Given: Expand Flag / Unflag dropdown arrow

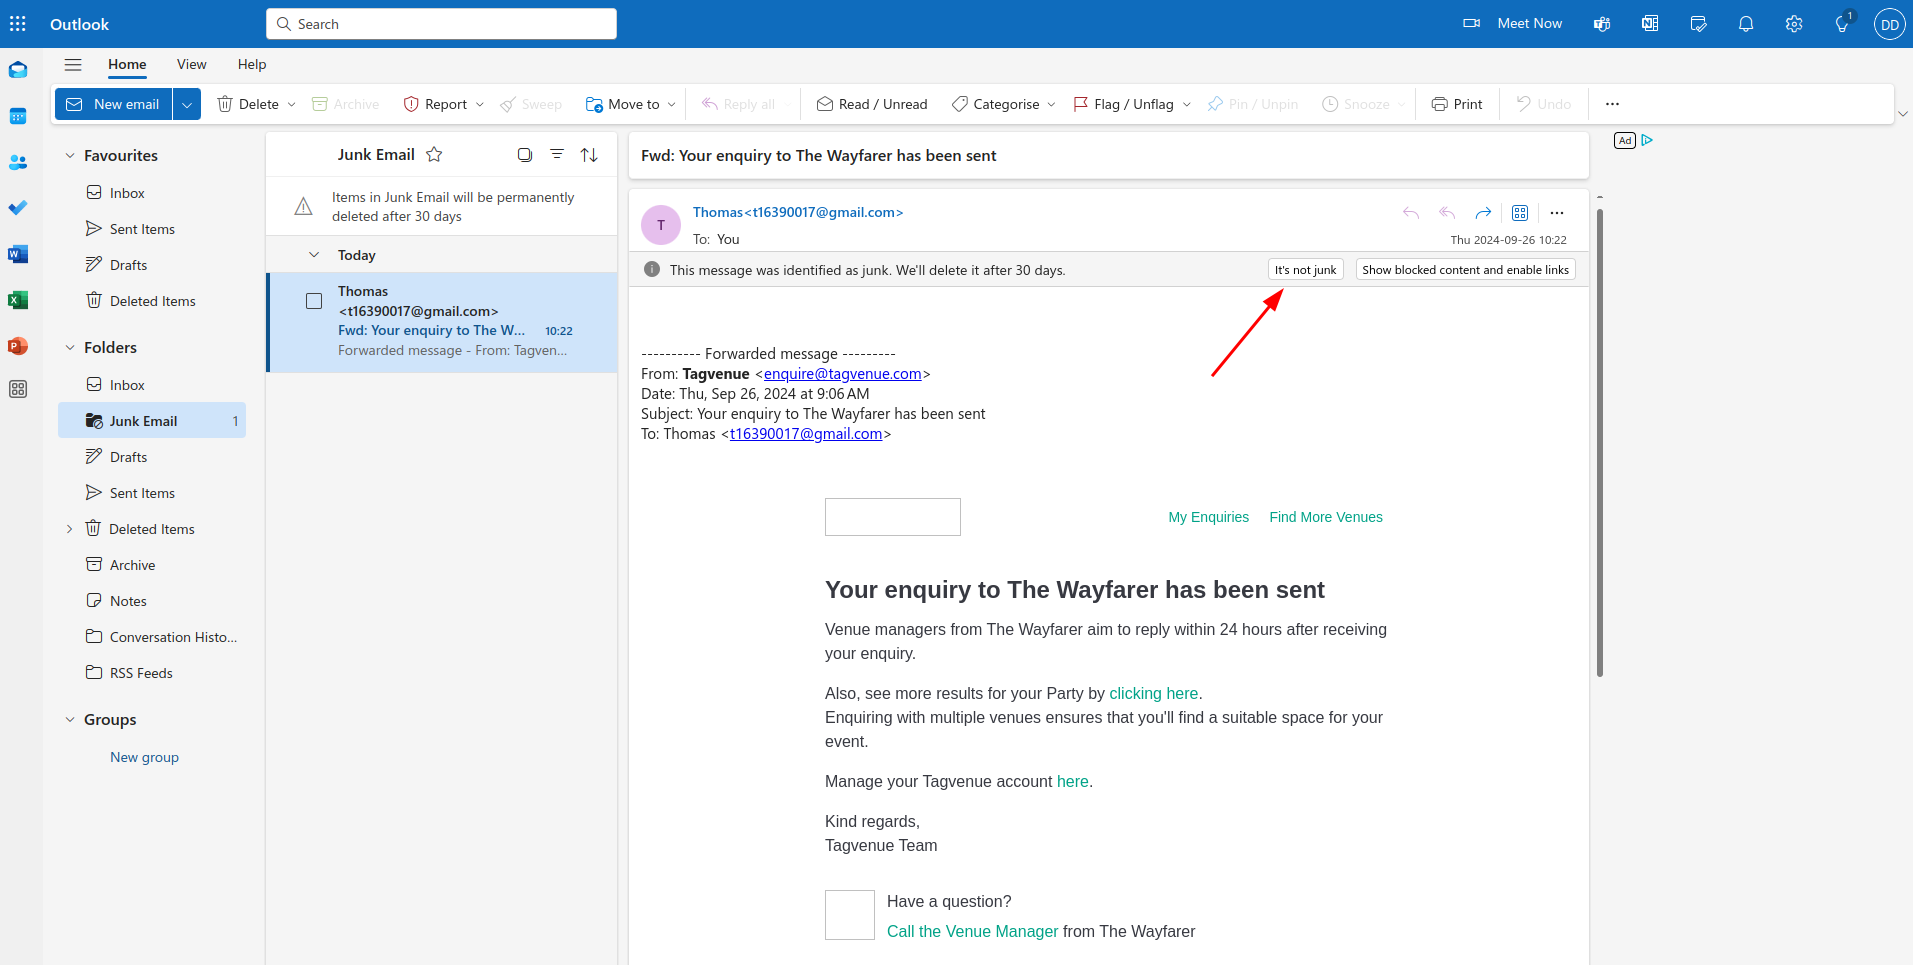Looking at the screenshot, I should (x=1187, y=104).
